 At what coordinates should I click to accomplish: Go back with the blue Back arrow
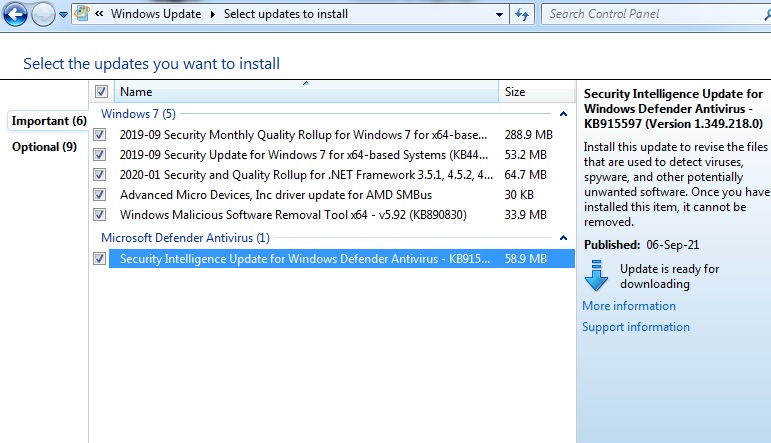click(x=15, y=15)
